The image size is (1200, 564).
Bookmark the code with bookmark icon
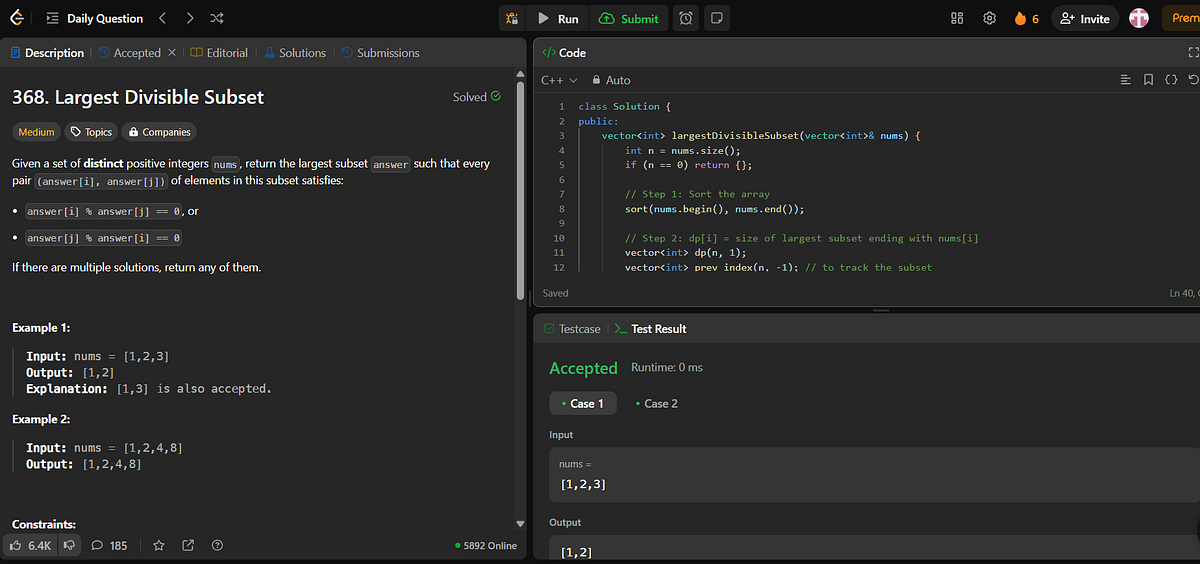click(1148, 80)
